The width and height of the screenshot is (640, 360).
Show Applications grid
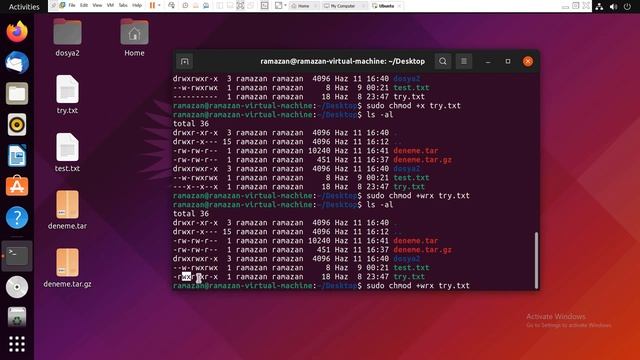tap(17, 344)
